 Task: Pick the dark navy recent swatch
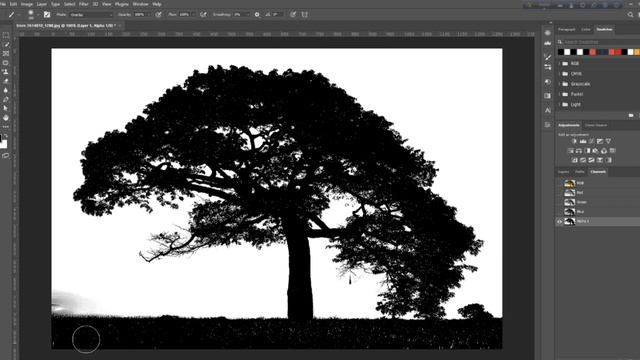point(605,52)
